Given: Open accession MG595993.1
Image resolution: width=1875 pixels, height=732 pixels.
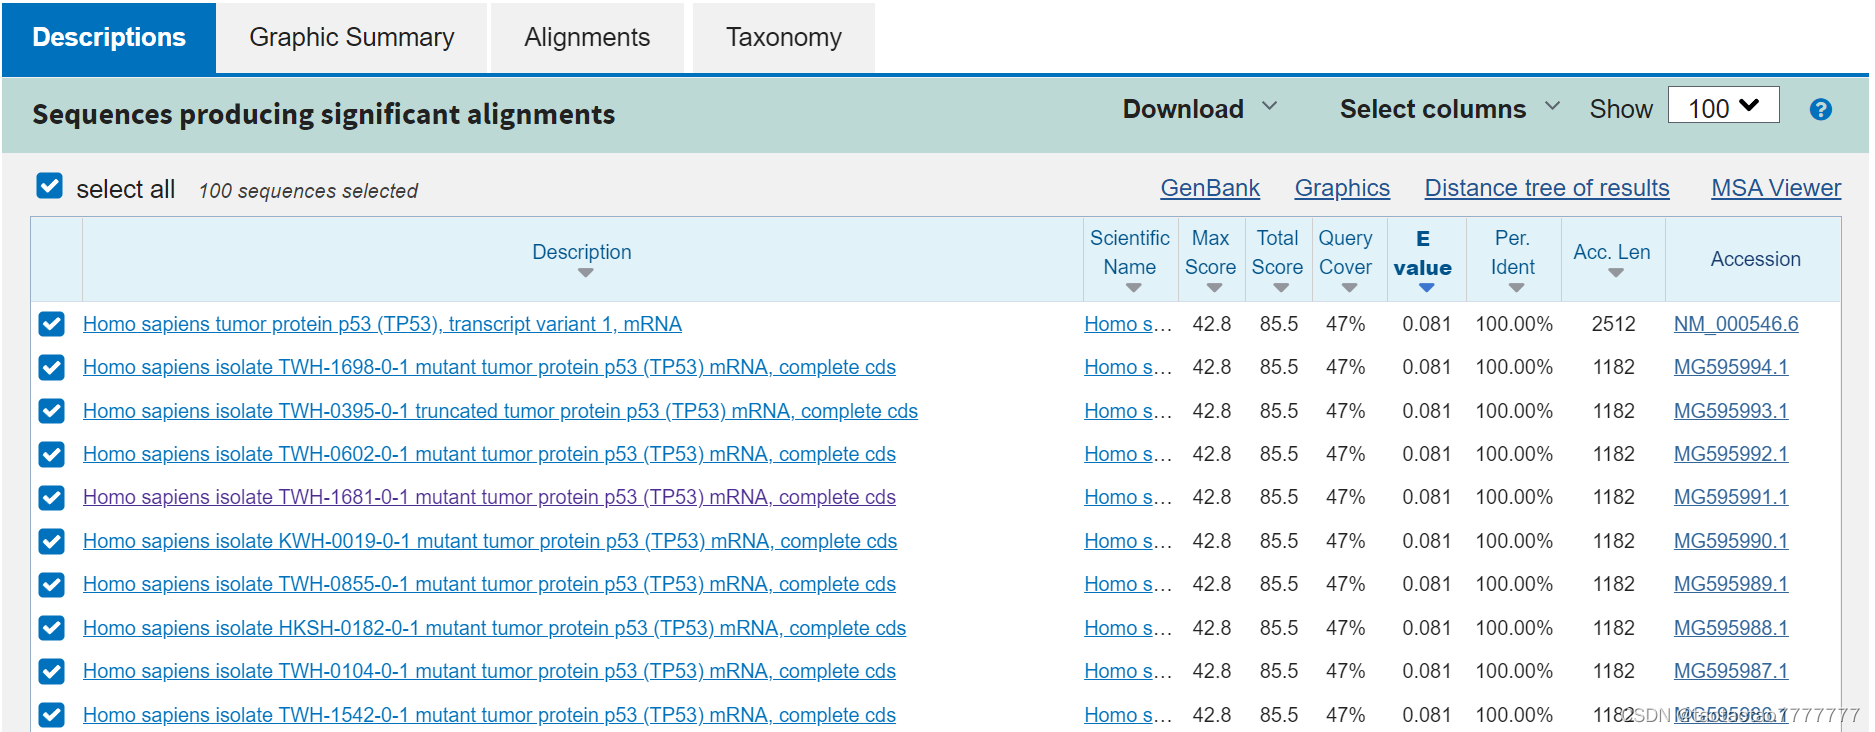Looking at the screenshot, I should [1731, 411].
